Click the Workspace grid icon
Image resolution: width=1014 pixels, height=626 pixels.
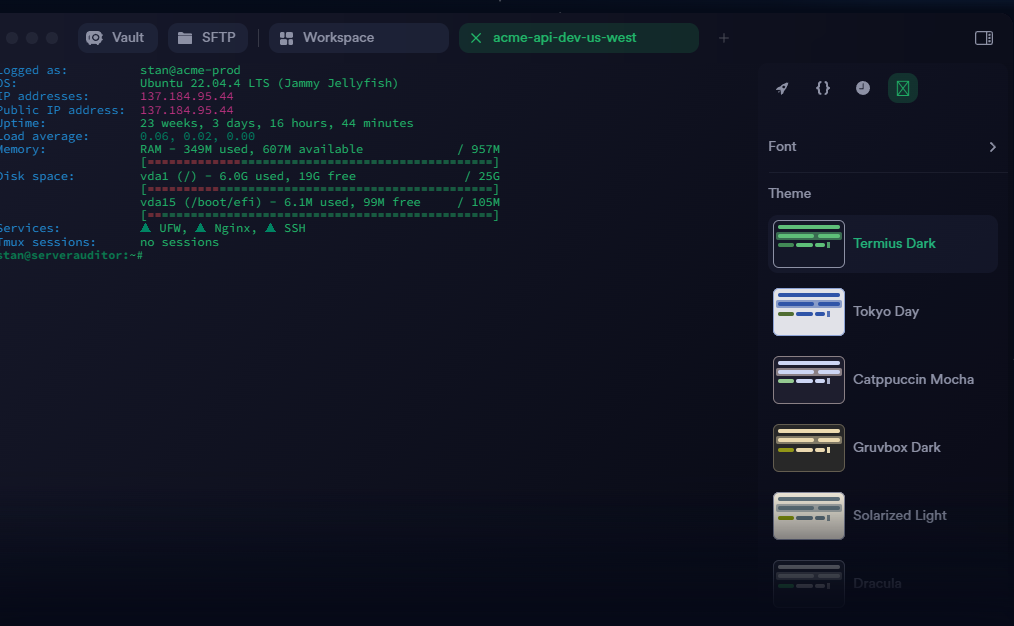tap(286, 38)
